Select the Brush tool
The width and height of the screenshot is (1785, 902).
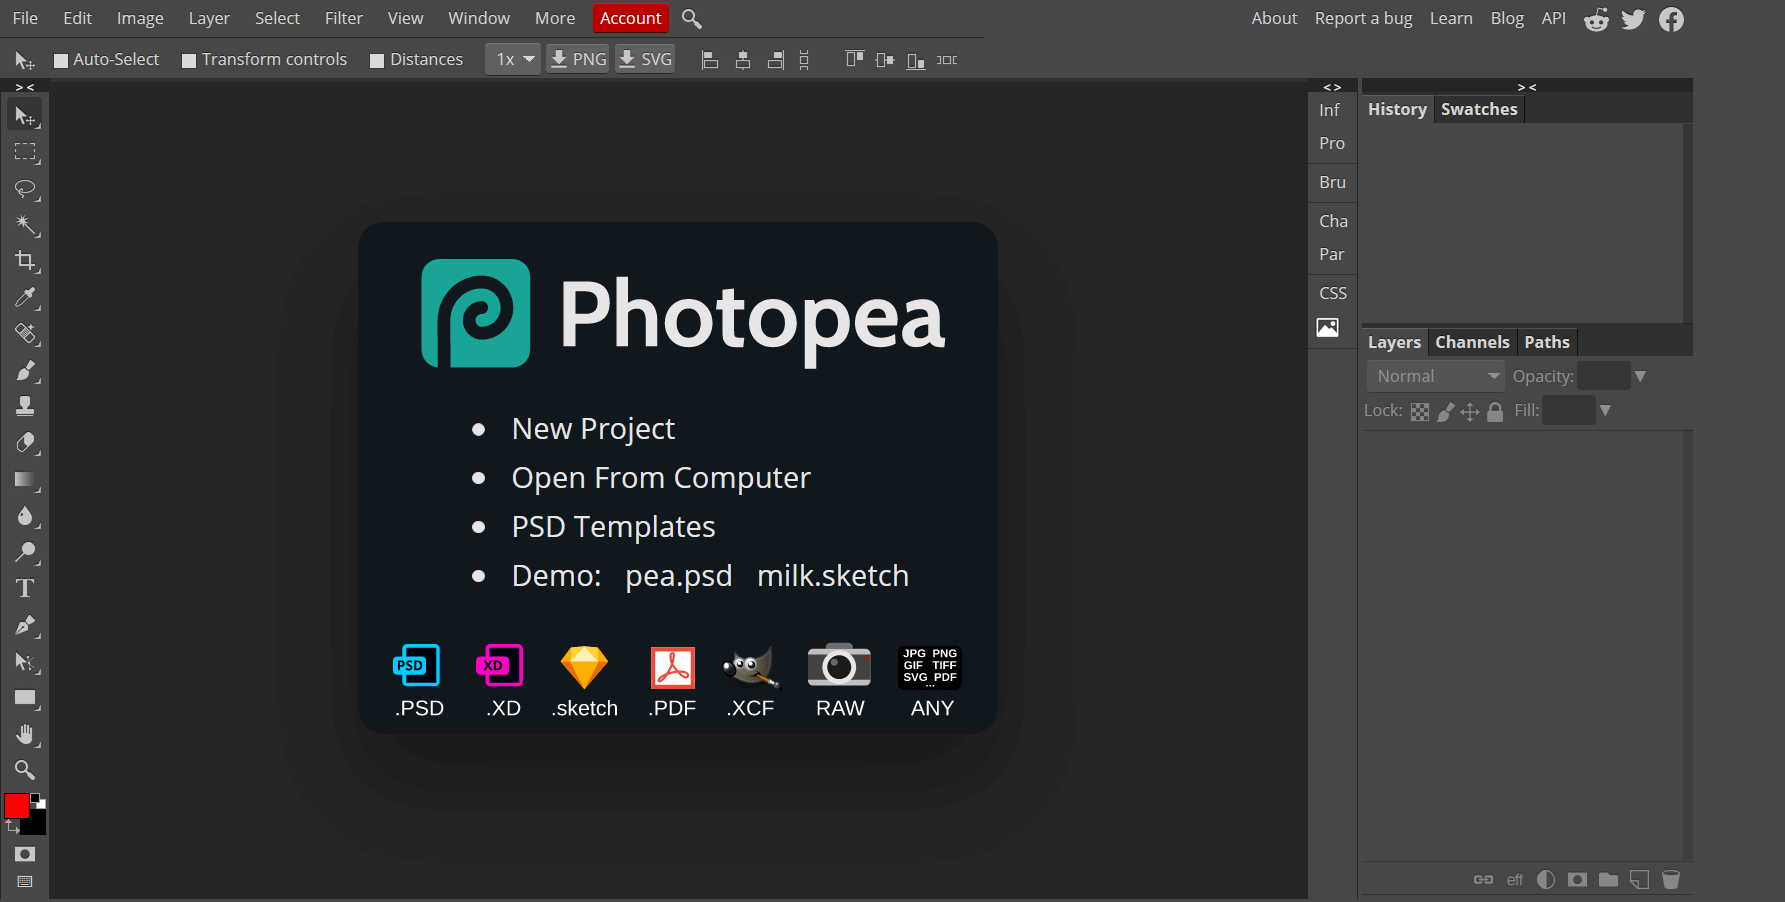coord(25,370)
